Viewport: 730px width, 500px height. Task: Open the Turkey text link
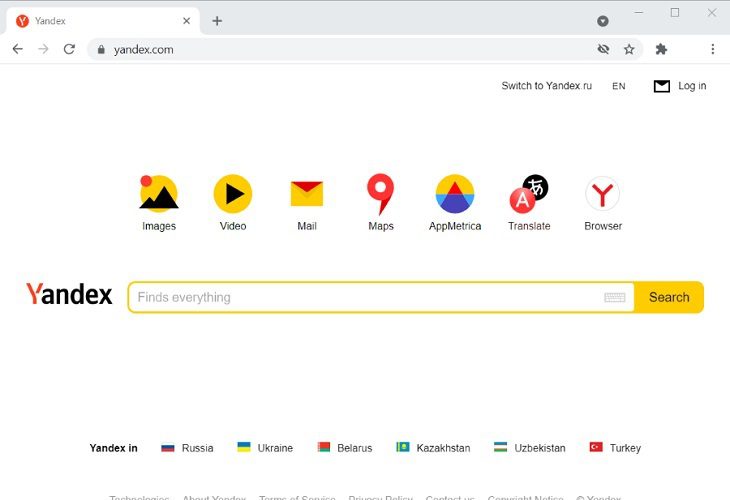(x=625, y=448)
